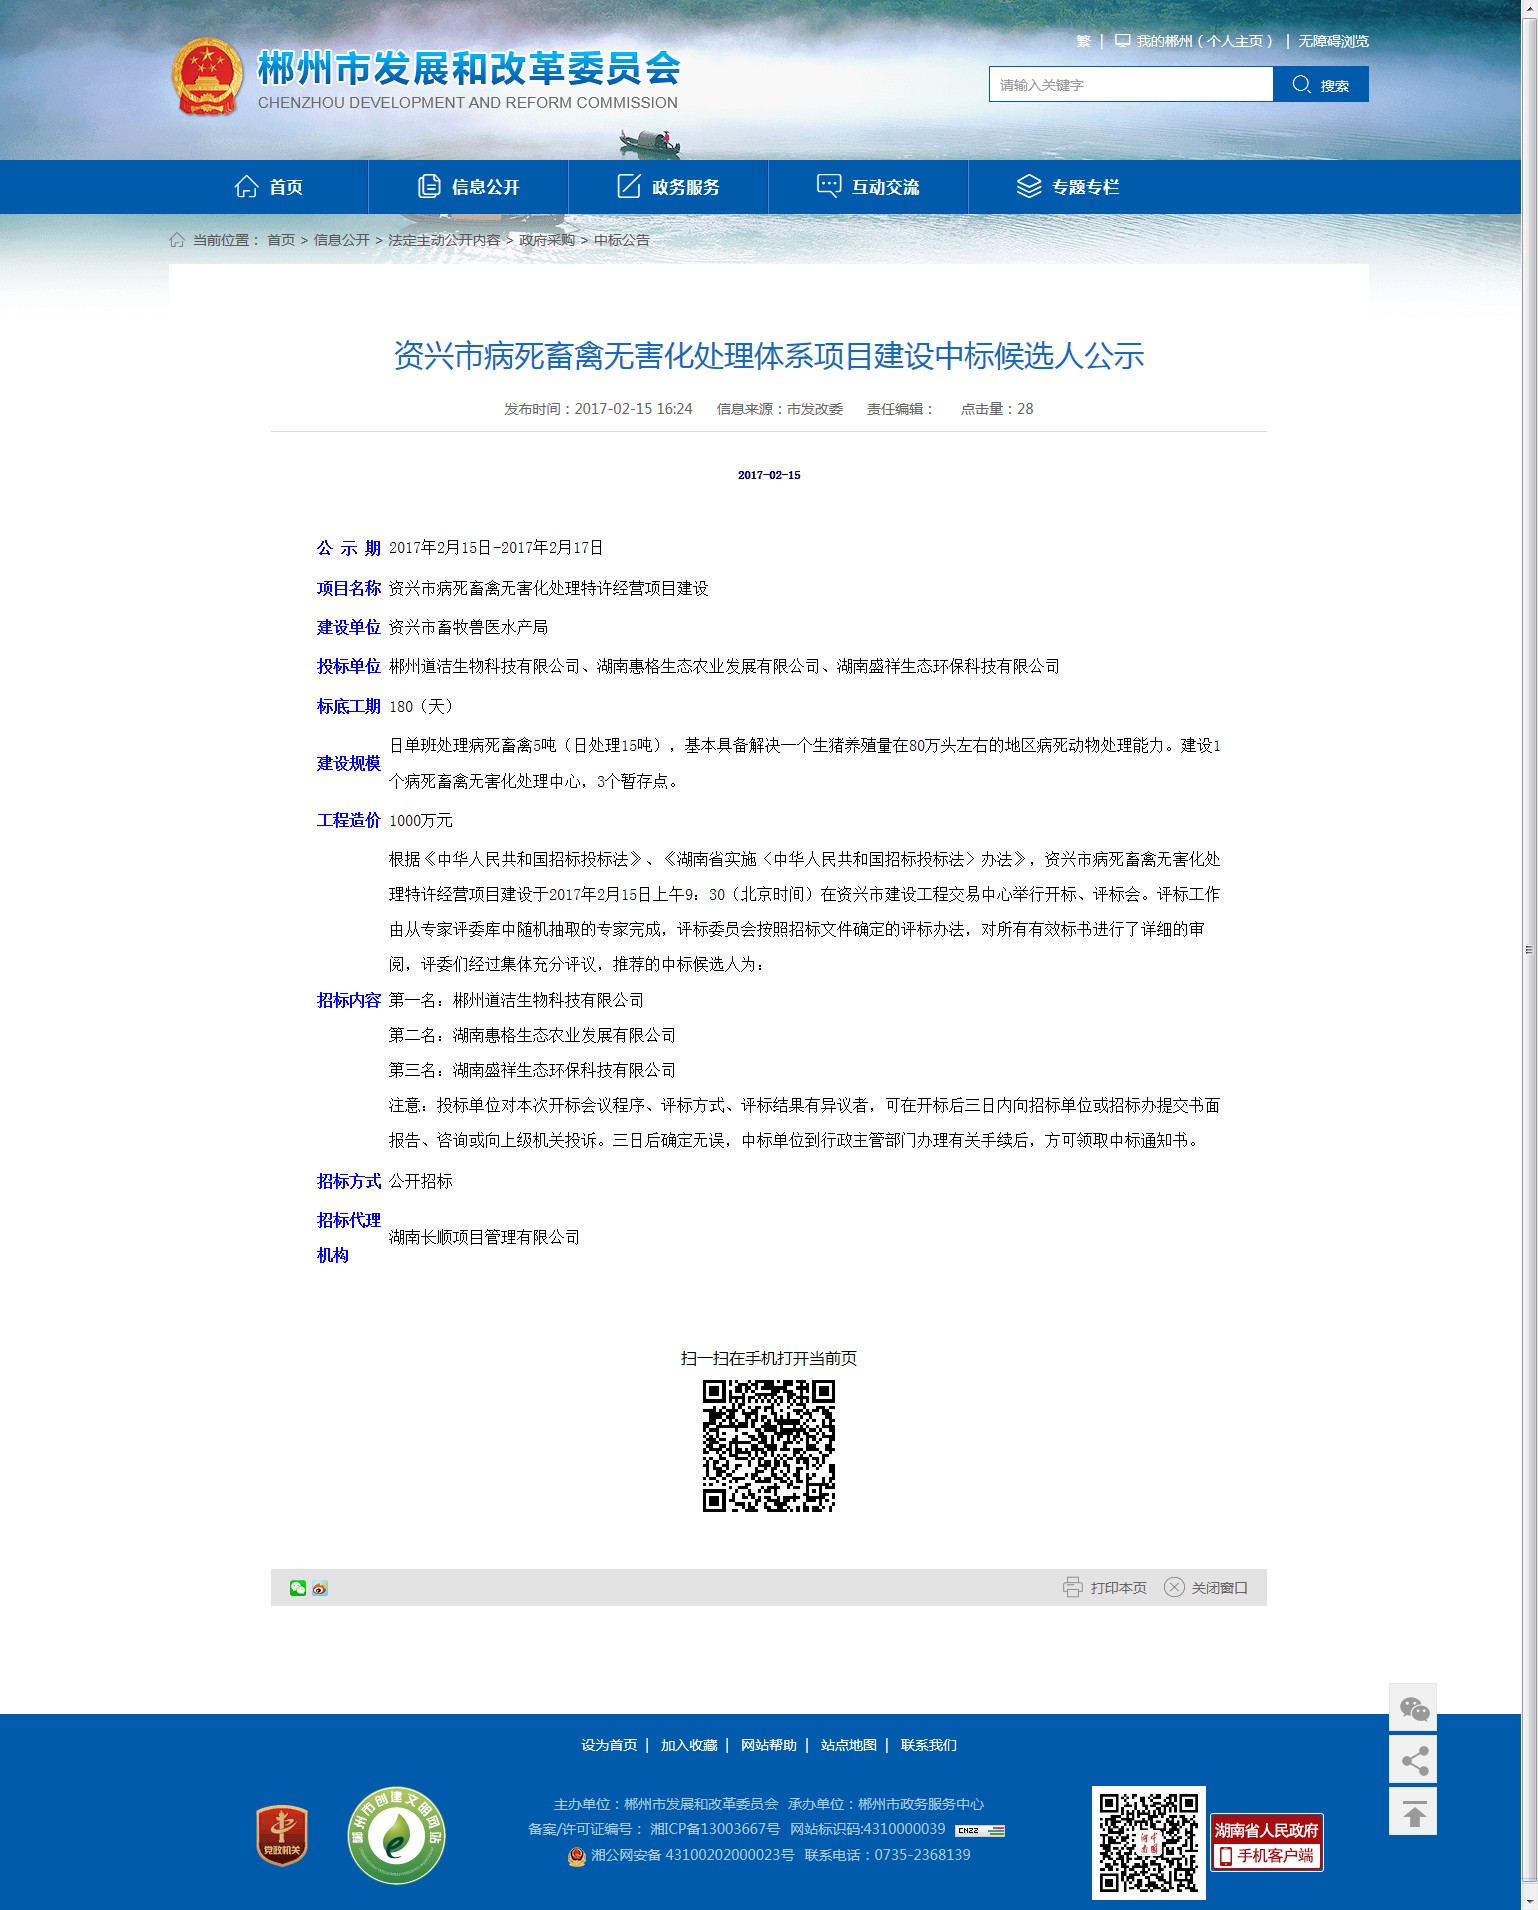The width and height of the screenshot is (1538, 1910).
Task: Go to 政府采购 in the breadcrumb
Action: coord(547,240)
